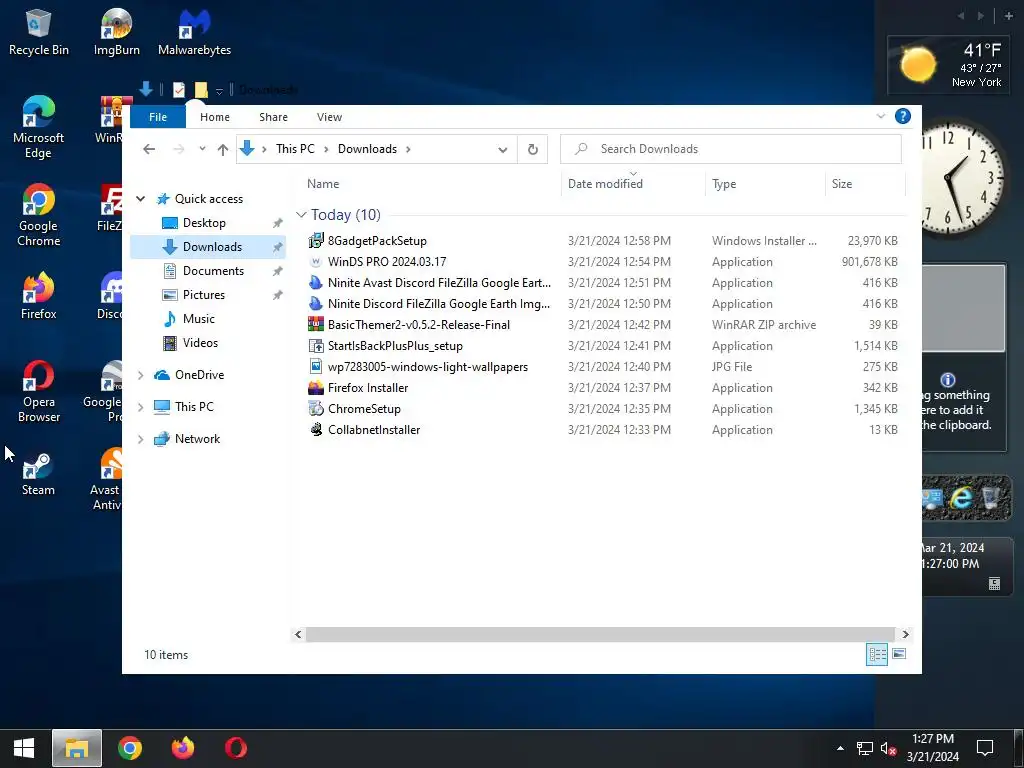Sort by the Name column header
The height and width of the screenshot is (768, 1024).
[430, 184]
